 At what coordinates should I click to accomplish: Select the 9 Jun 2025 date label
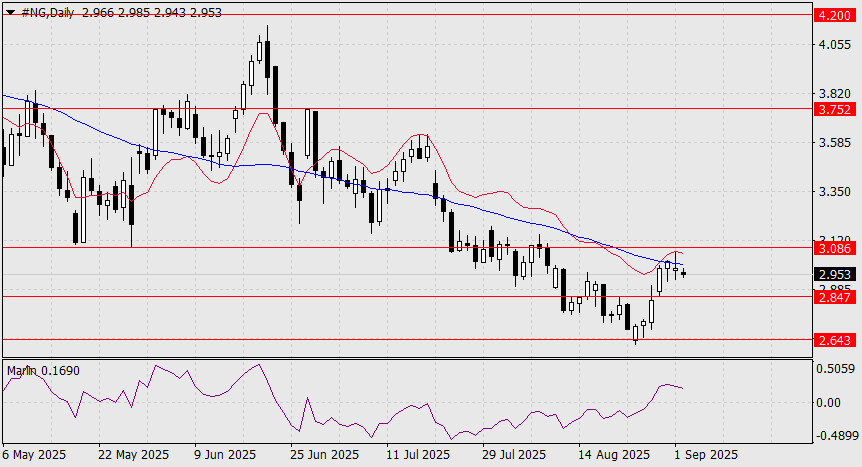(225, 455)
